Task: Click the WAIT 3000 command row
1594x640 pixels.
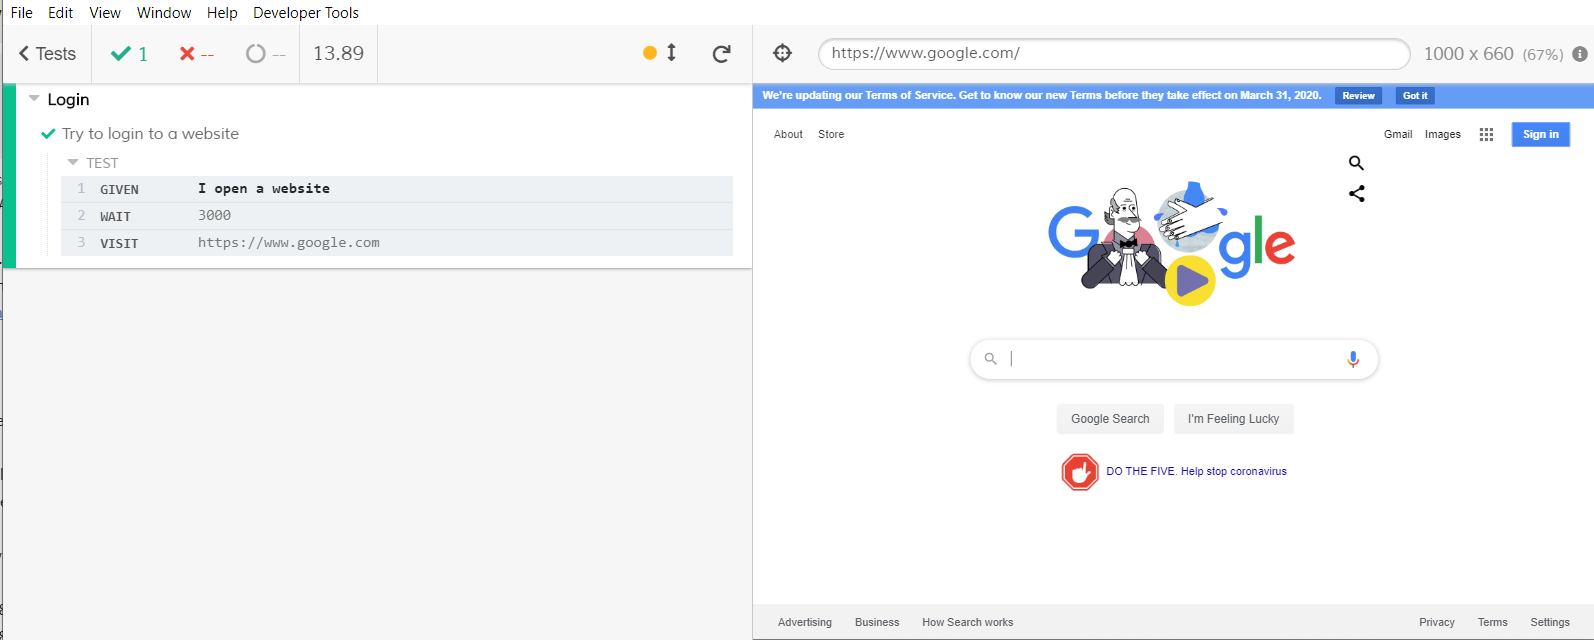Action: [396, 216]
